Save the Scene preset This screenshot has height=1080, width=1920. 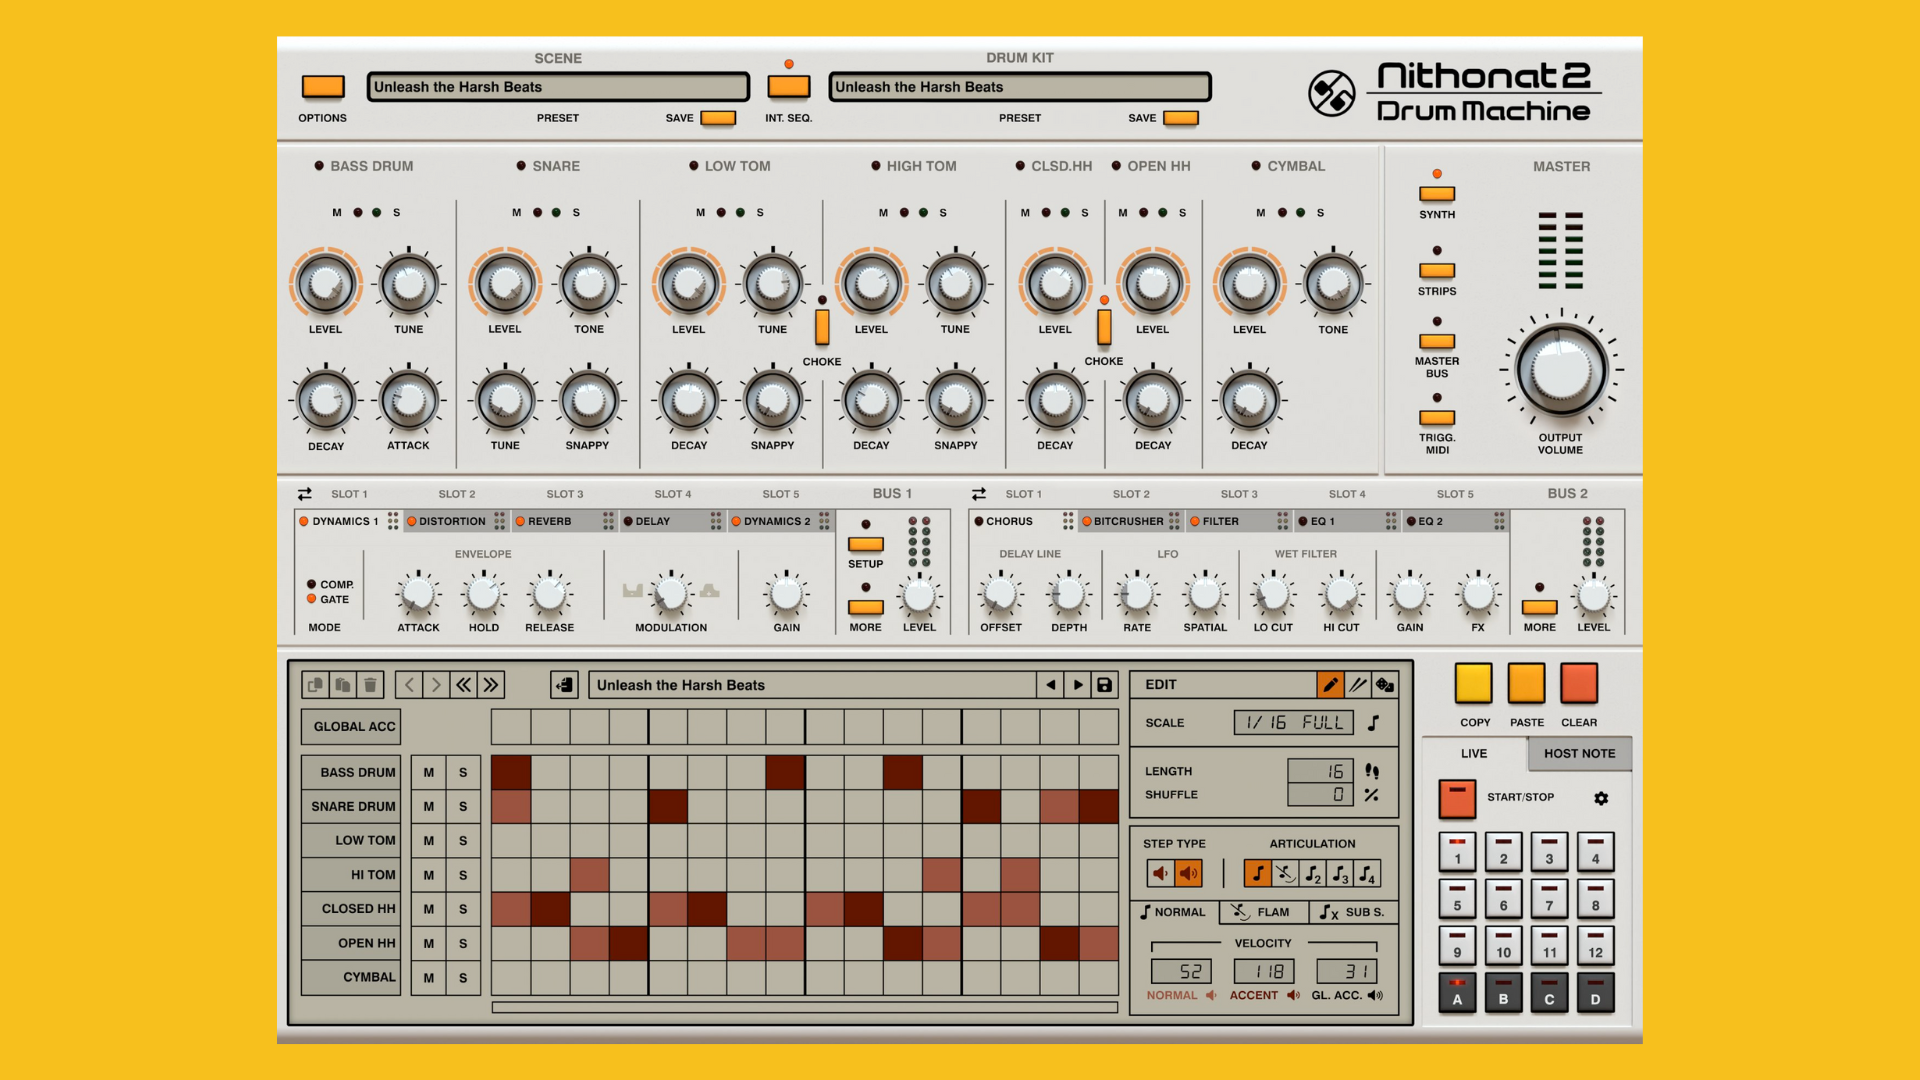718,118
